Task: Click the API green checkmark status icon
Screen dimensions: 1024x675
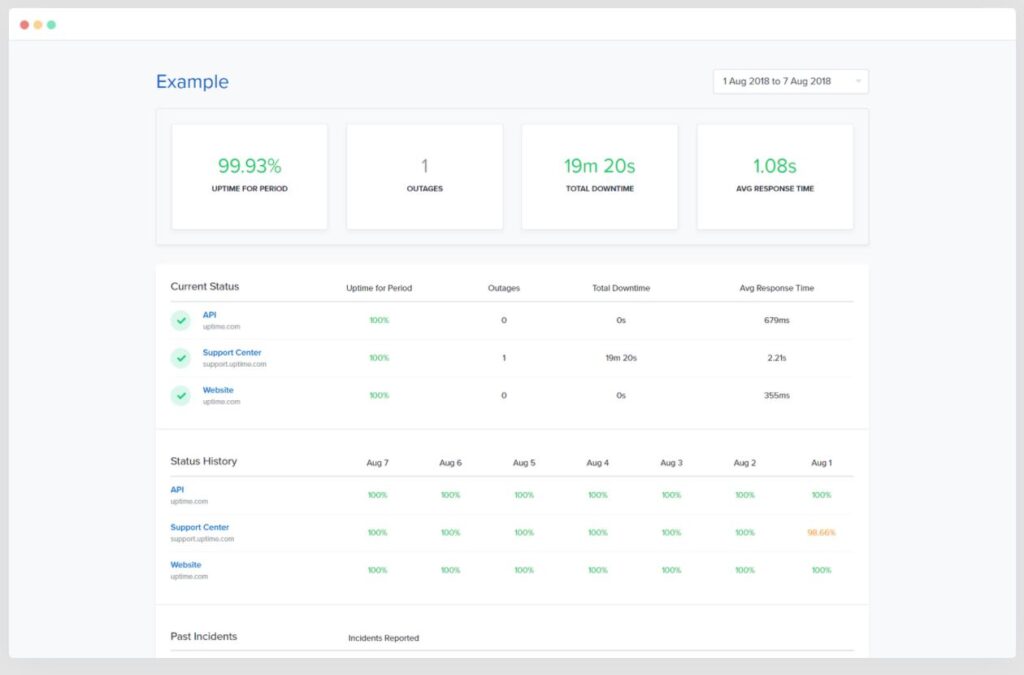Action: (180, 320)
